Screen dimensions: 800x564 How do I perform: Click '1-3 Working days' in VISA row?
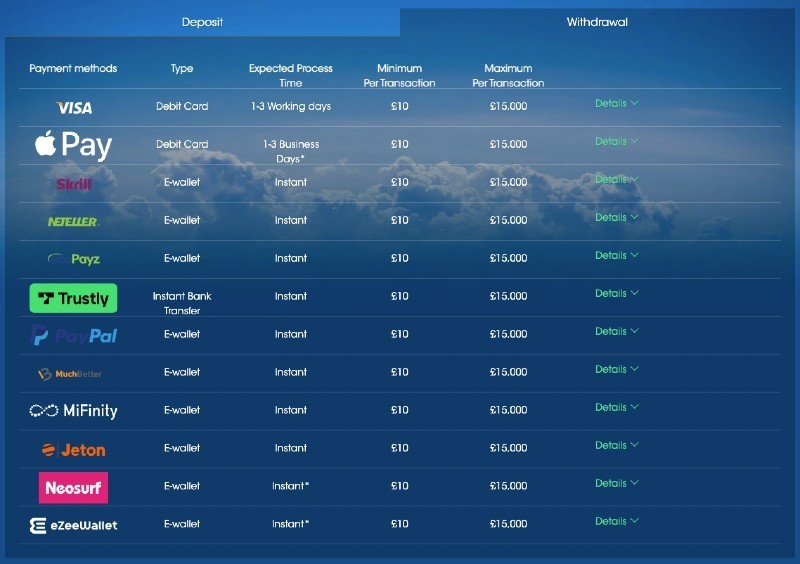(291, 106)
